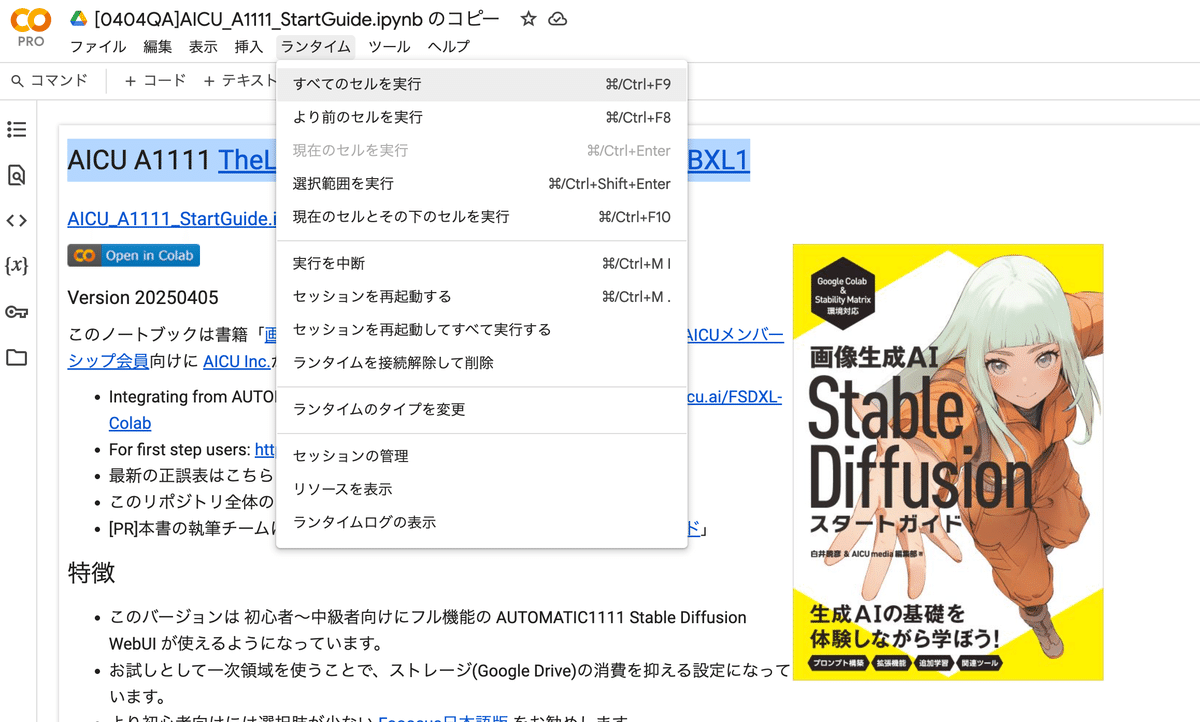Click the Colab PRO logo
The image size is (1200, 722).
pyautogui.click(x=30, y=28)
